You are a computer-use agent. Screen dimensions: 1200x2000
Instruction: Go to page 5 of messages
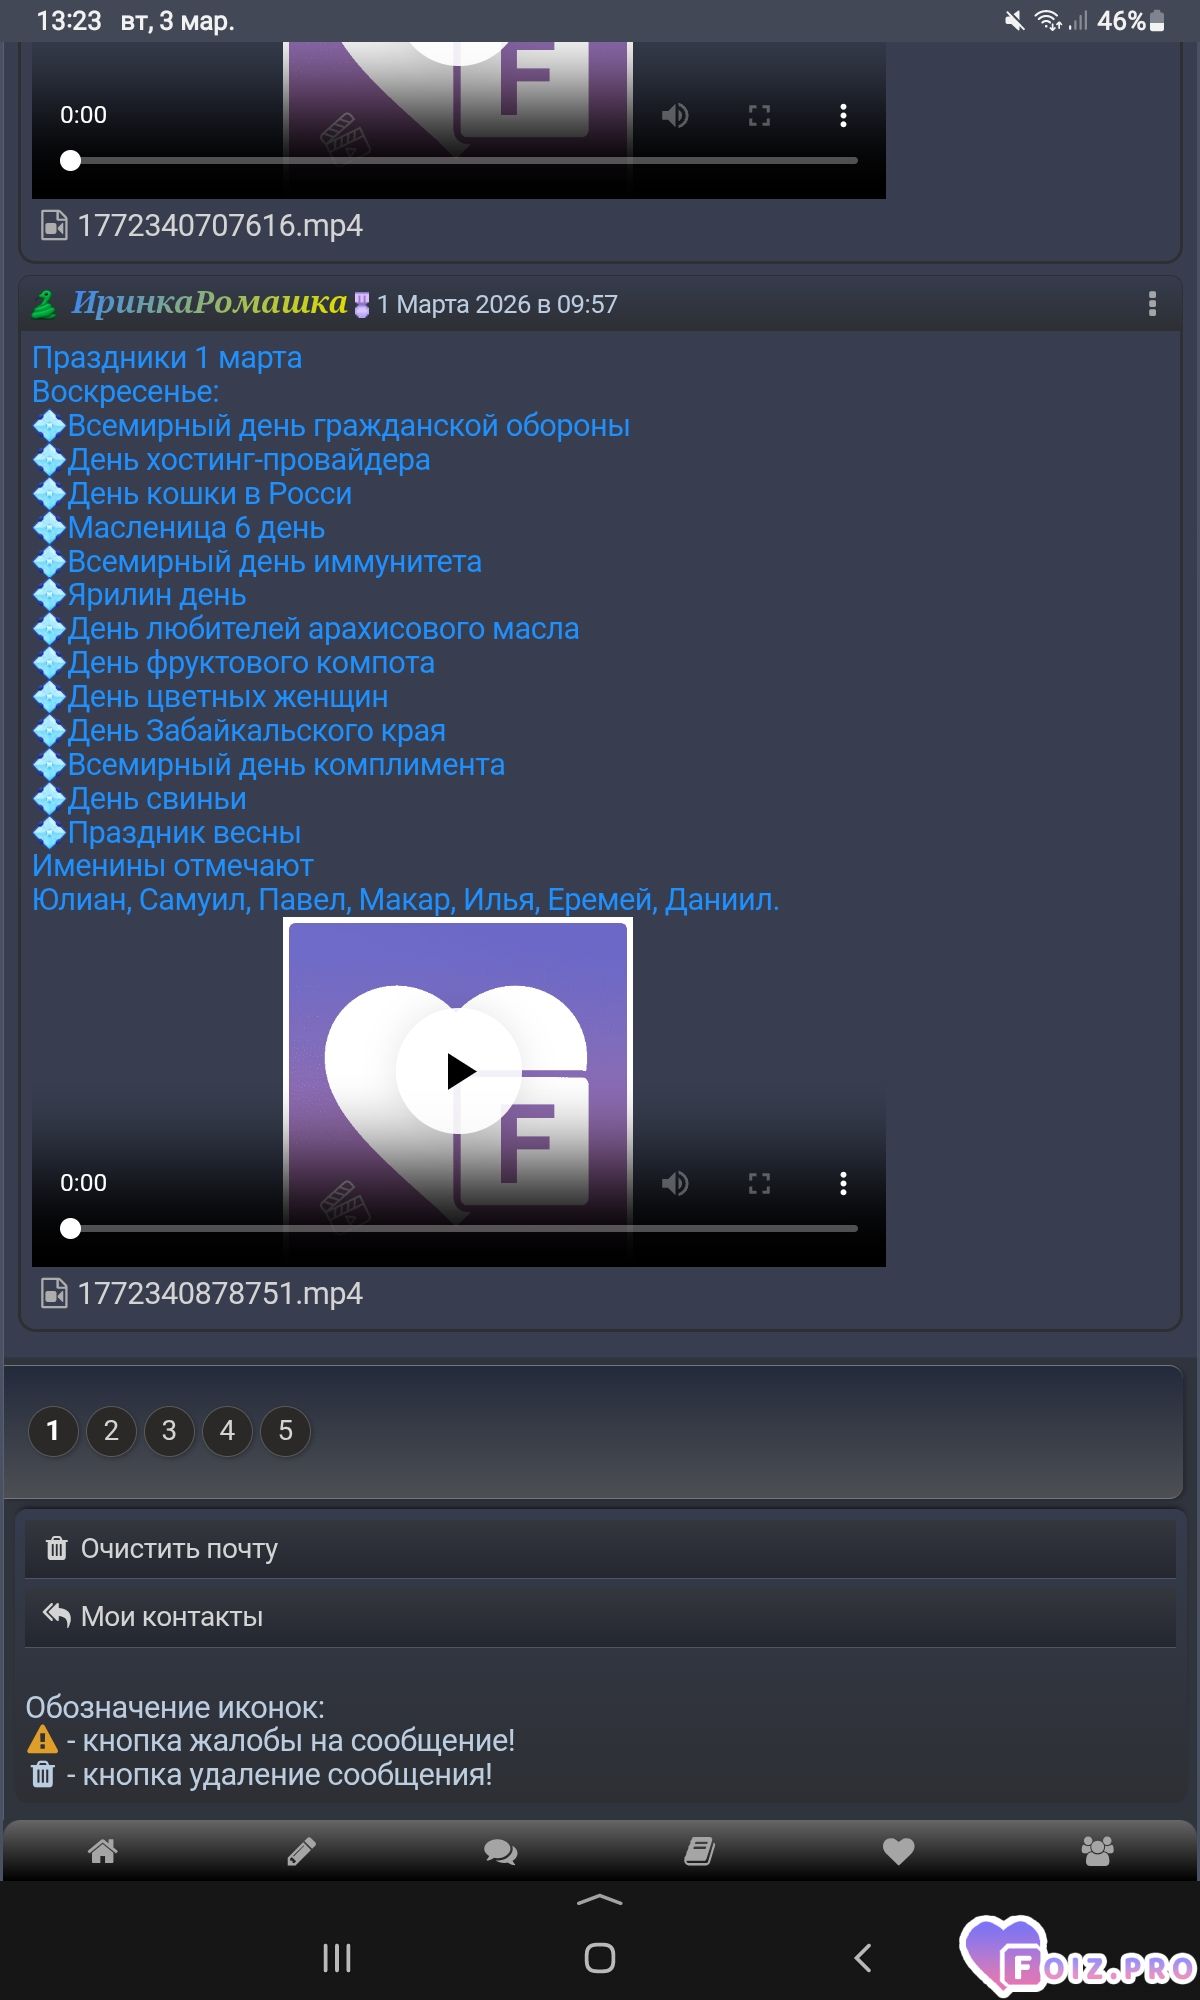pyautogui.click(x=285, y=1431)
